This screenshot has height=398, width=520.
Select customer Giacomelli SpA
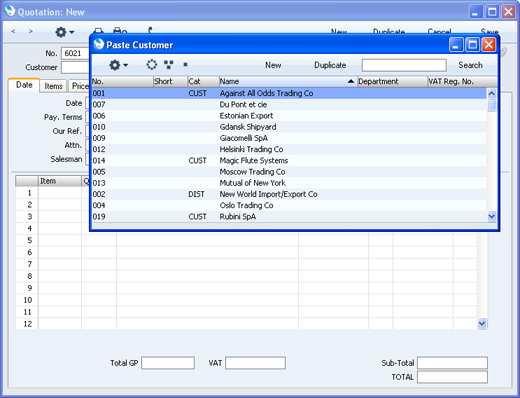289,138
